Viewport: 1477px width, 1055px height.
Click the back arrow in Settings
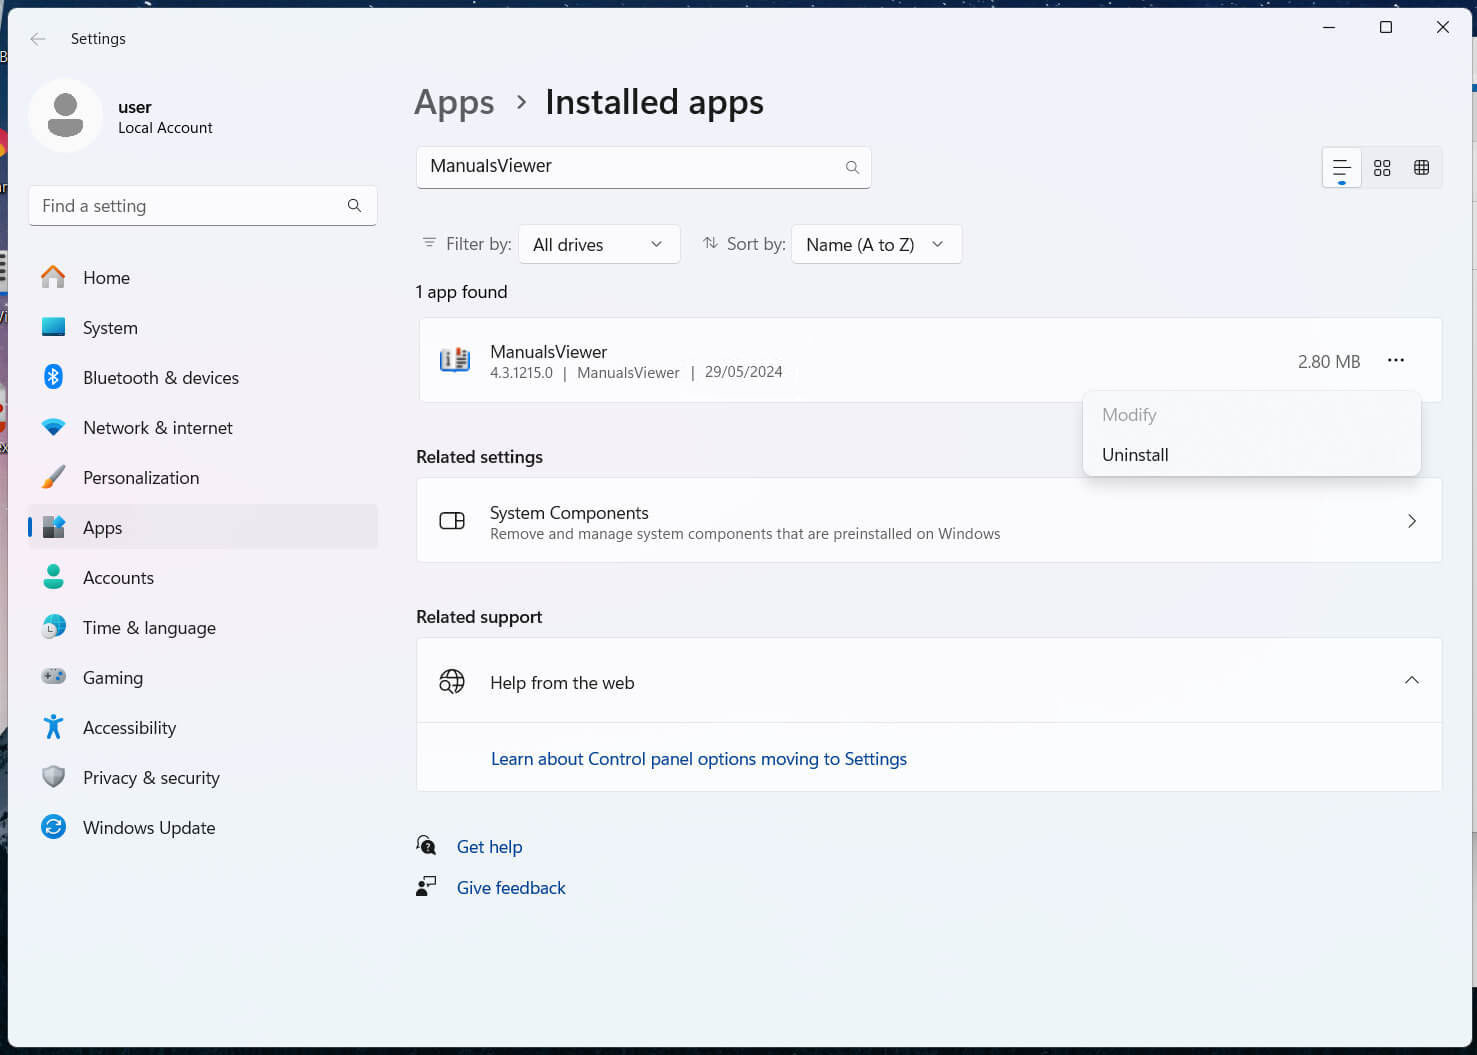pyautogui.click(x=38, y=39)
